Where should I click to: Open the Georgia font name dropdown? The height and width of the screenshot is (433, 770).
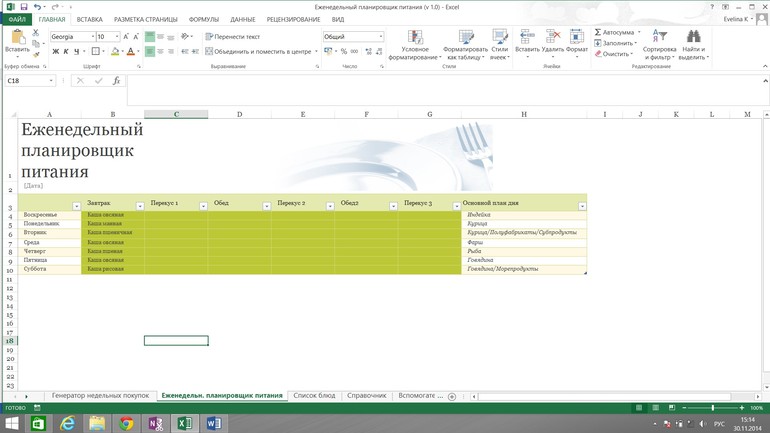(92, 37)
